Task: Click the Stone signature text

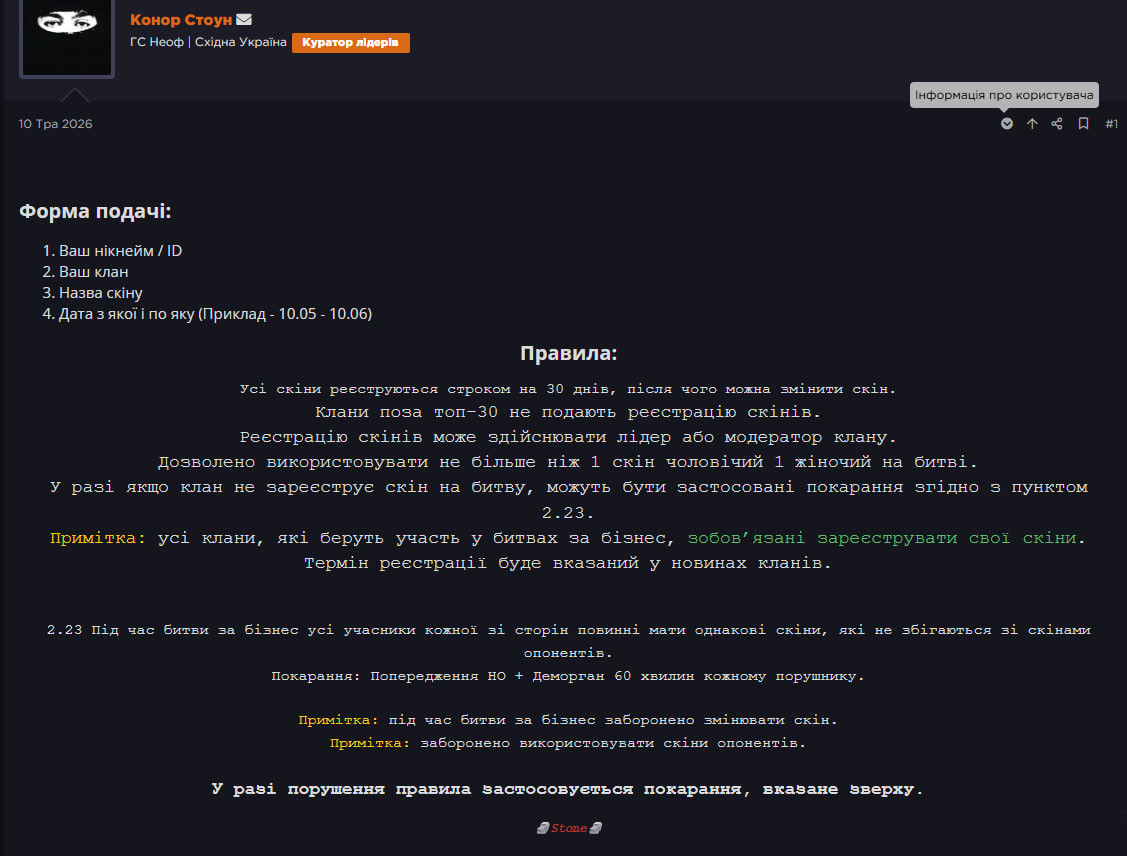Action: (x=569, y=828)
